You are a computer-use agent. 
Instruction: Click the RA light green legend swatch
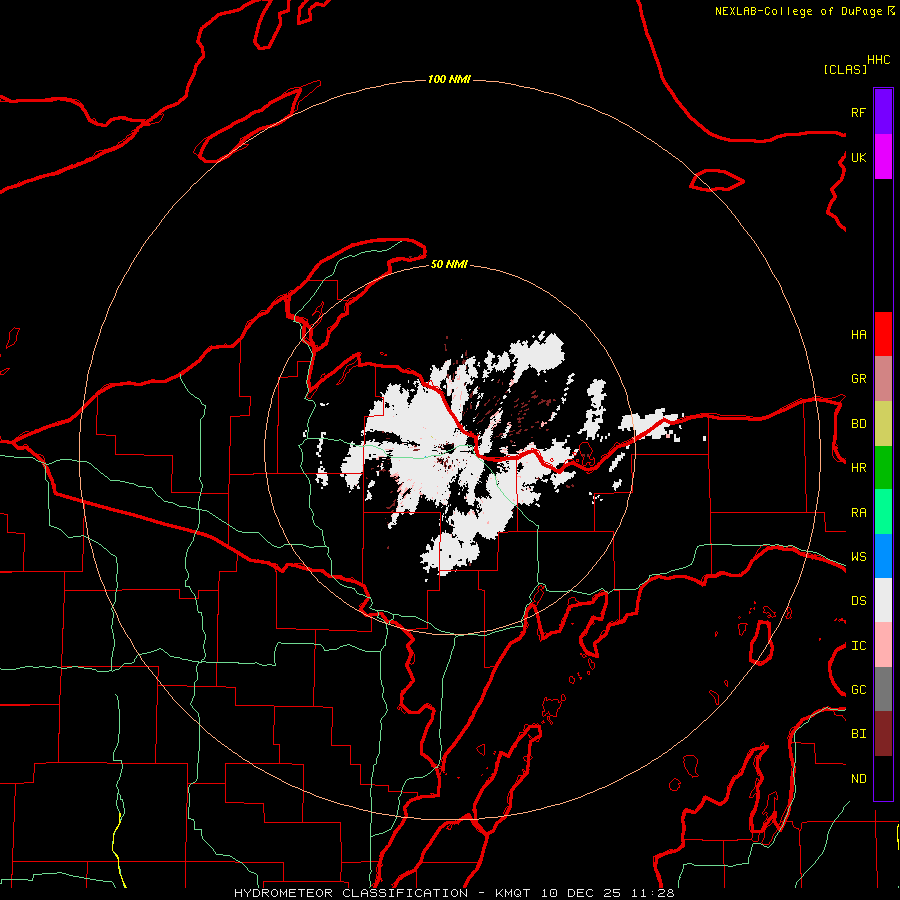click(883, 512)
